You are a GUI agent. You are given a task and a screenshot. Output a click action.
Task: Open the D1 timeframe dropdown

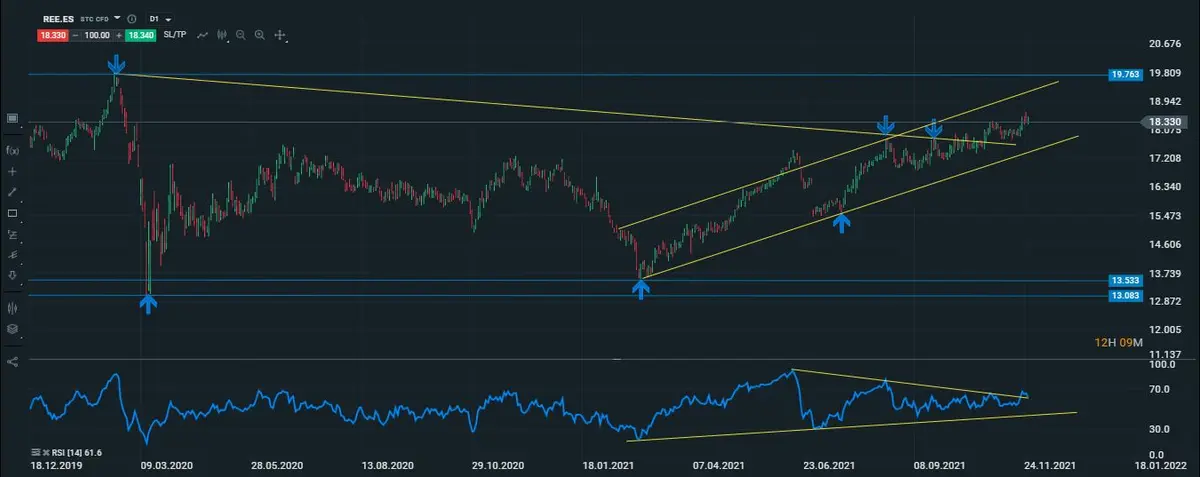coord(160,19)
